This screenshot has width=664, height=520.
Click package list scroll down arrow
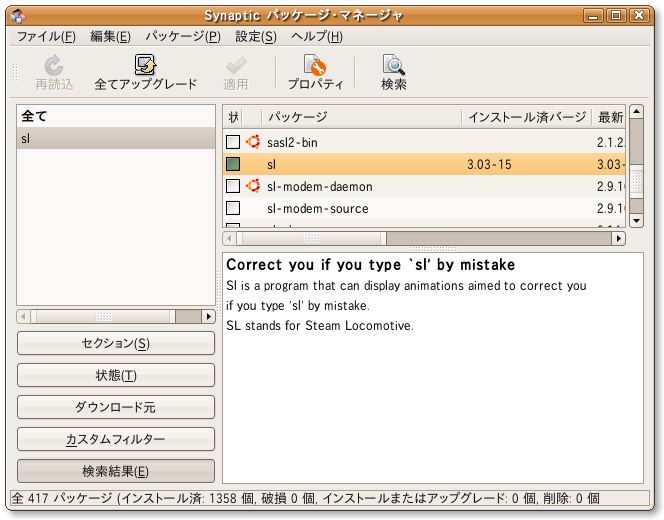click(x=636, y=221)
